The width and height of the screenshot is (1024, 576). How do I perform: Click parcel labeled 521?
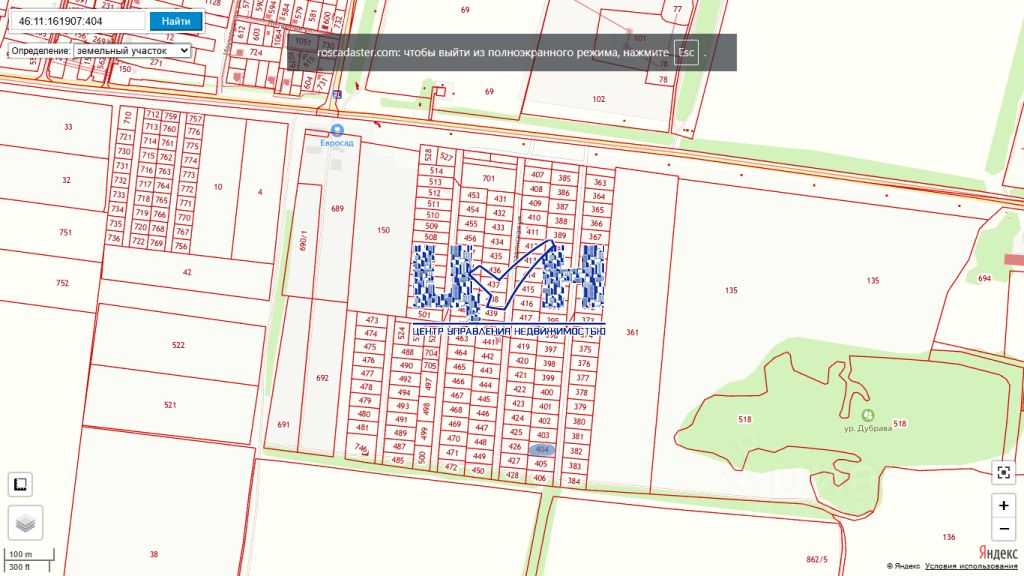tap(170, 405)
